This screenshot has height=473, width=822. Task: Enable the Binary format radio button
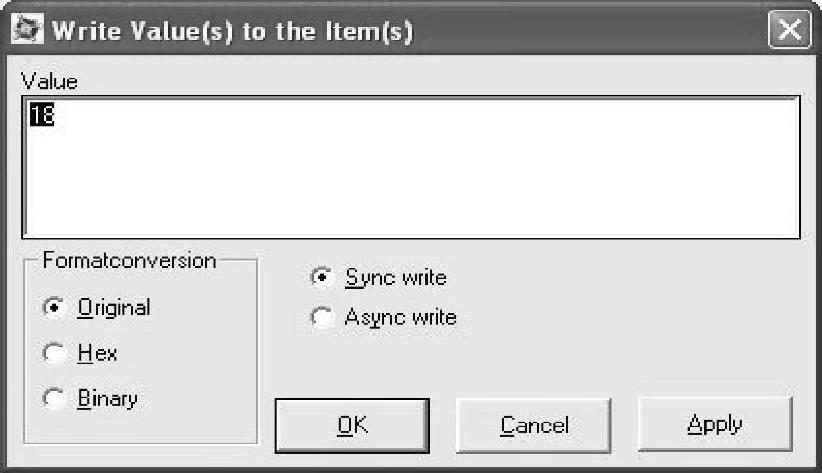pos(54,398)
